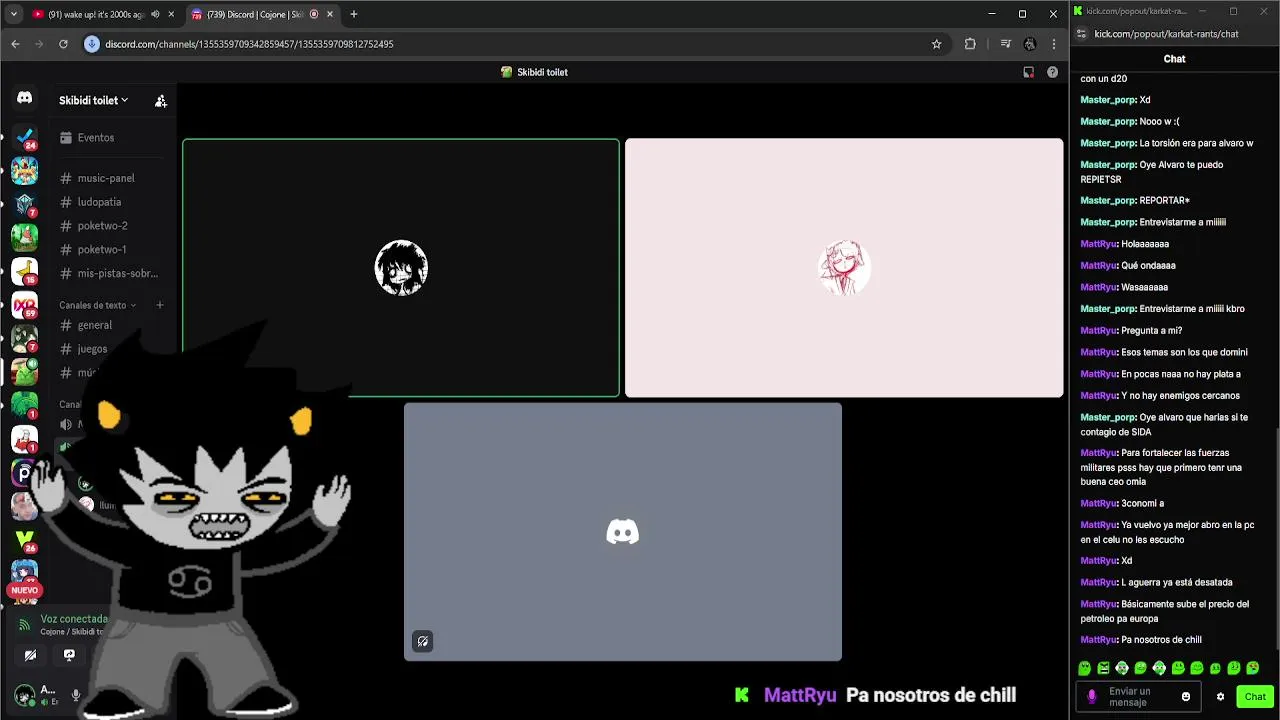Viewport: 1280px width, 720px height.
Task: Open the invite-members icon beside Skibidi toilet
Action: coord(160,100)
